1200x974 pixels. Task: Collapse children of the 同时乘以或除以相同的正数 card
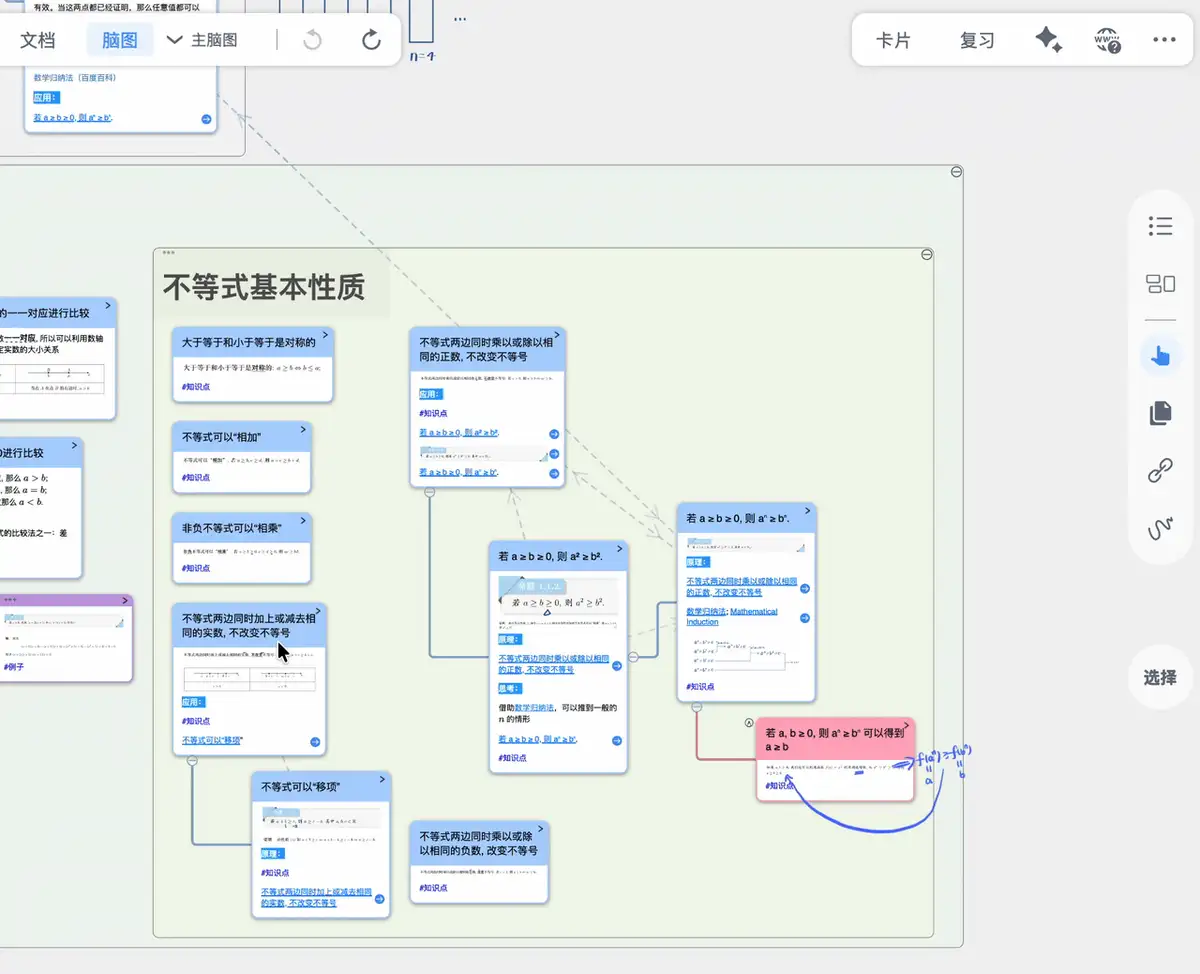pos(430,491)
